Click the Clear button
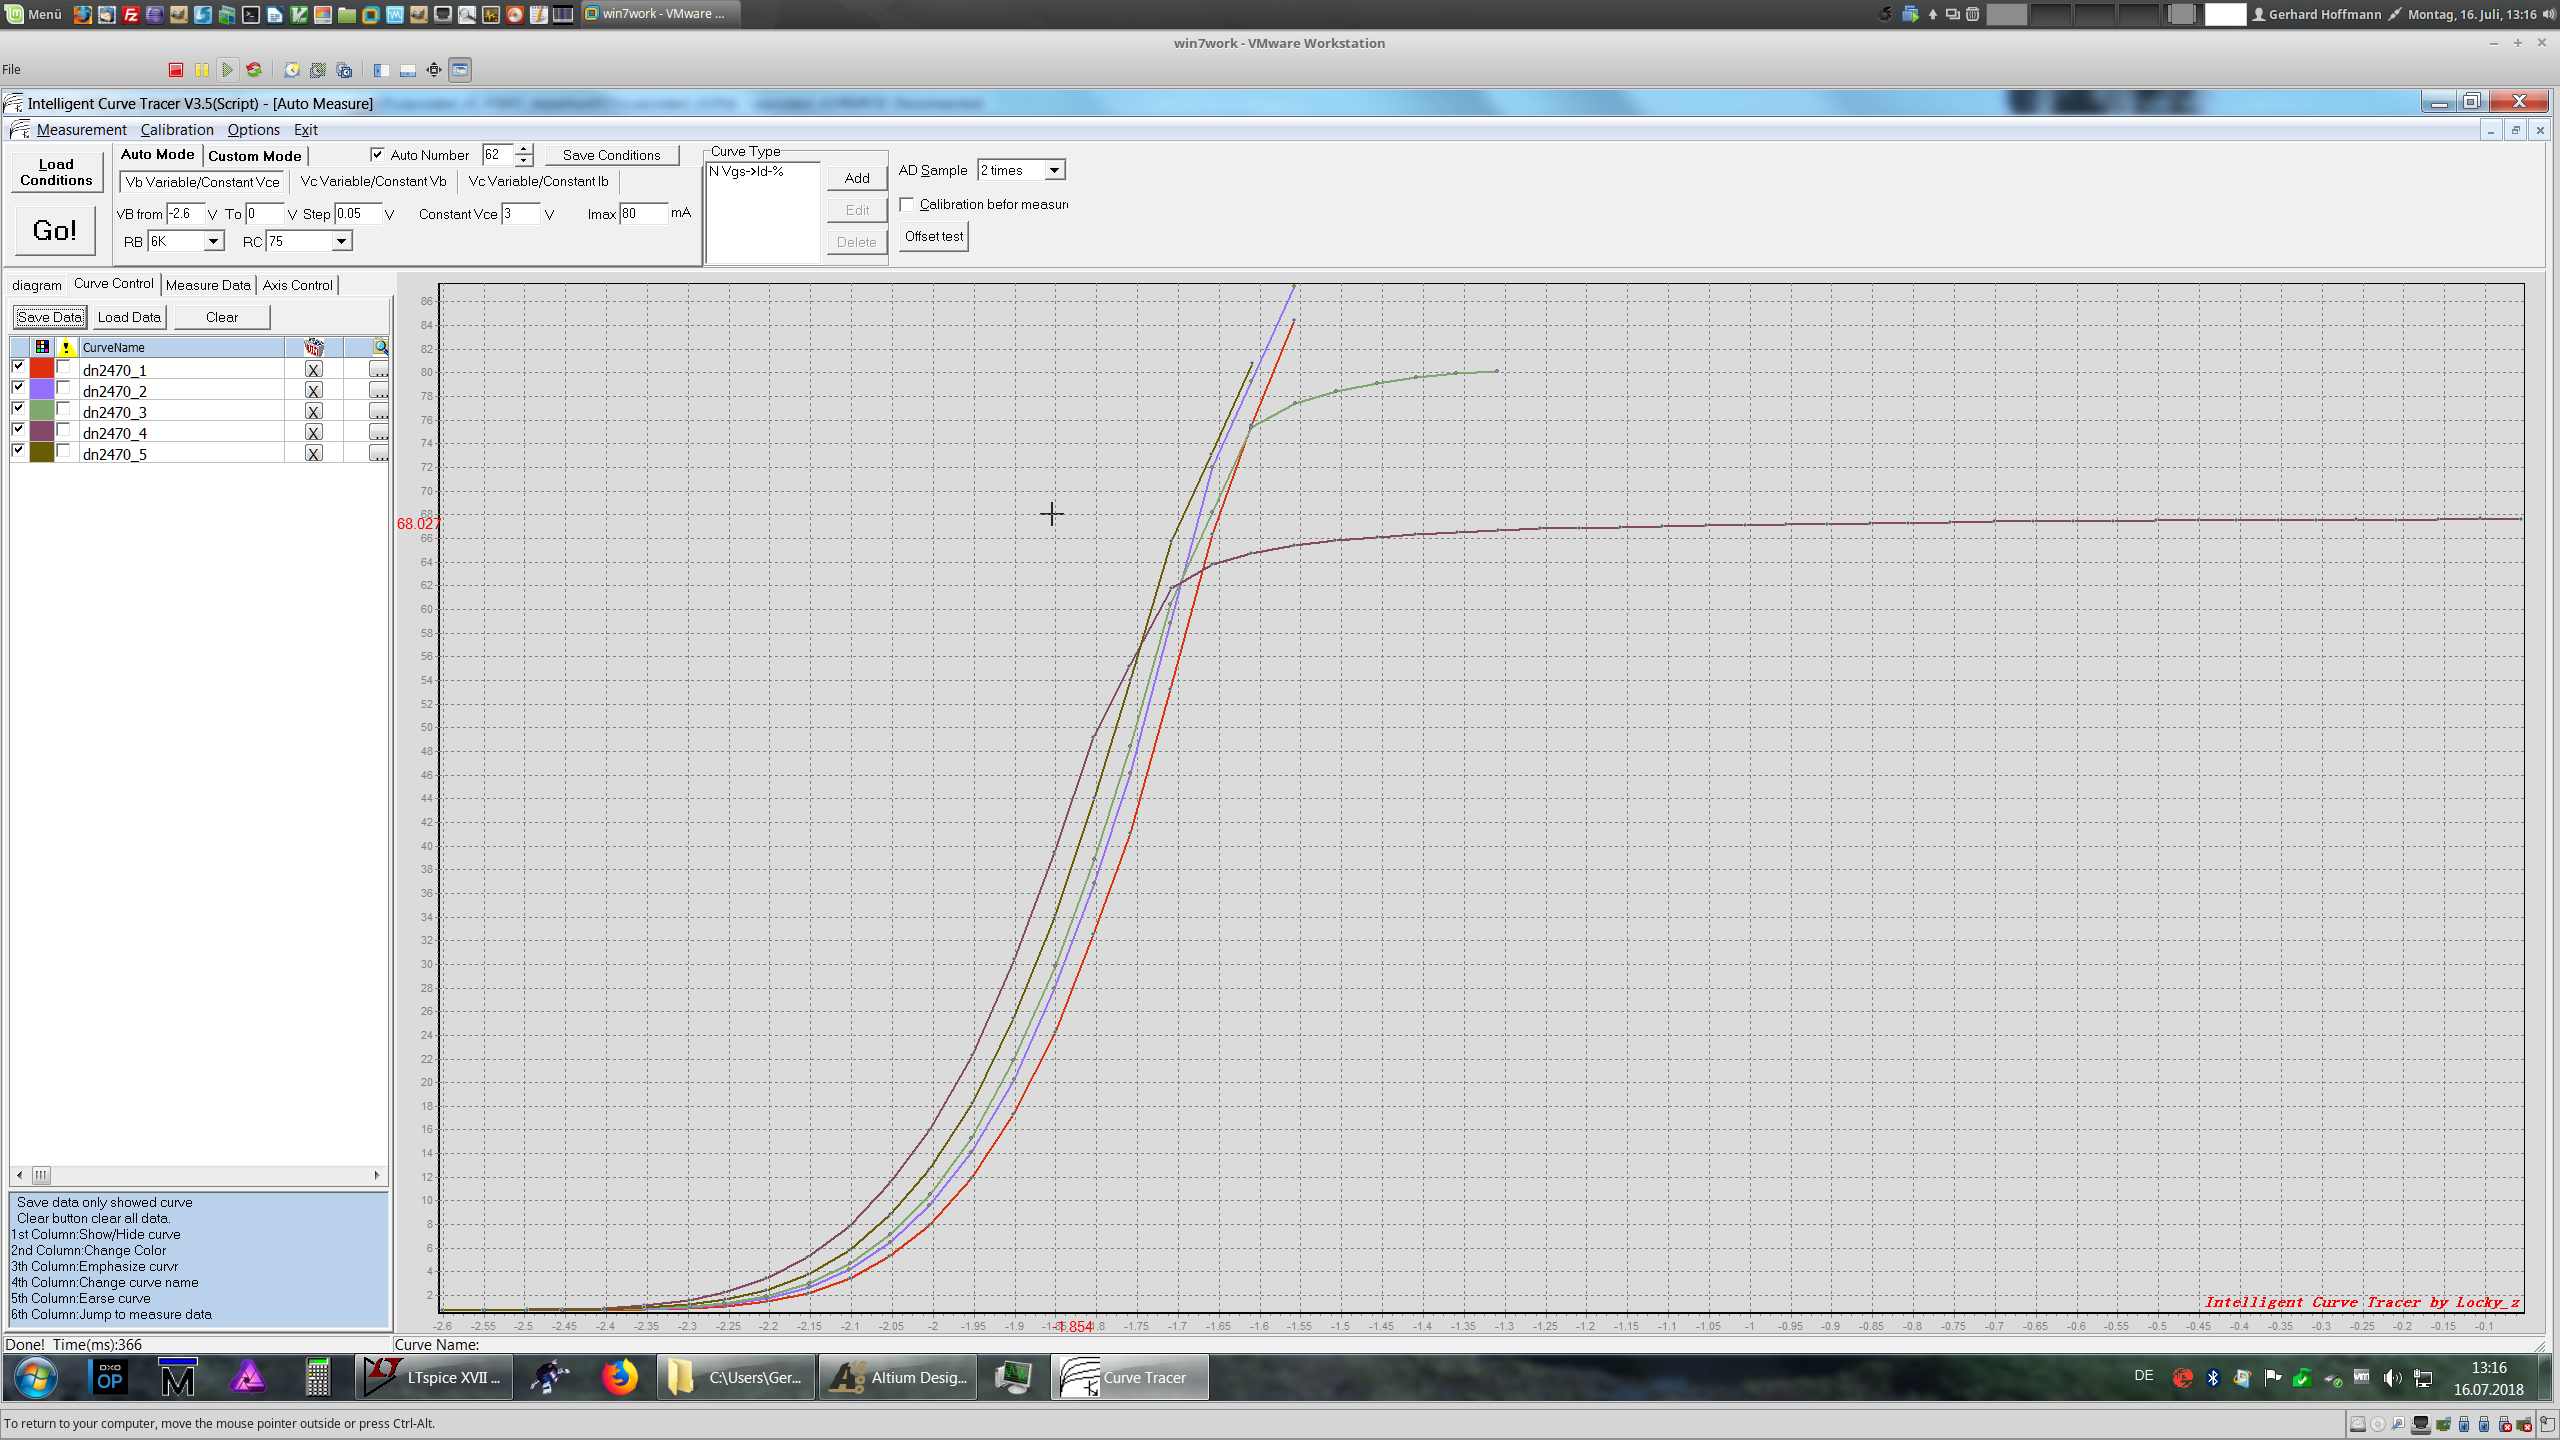2560x1440 pixels. tap(222, 318)
